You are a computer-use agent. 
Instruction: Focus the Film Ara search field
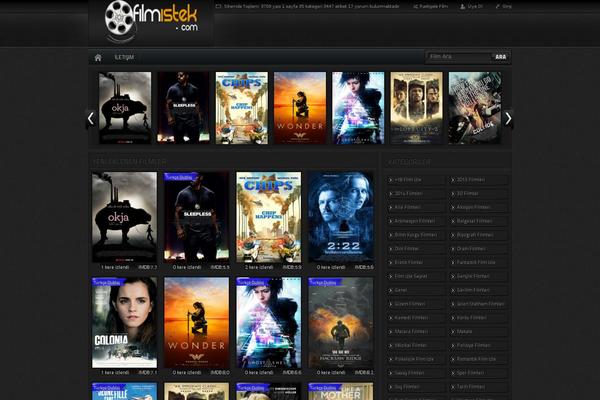click(x=458, y=57)
